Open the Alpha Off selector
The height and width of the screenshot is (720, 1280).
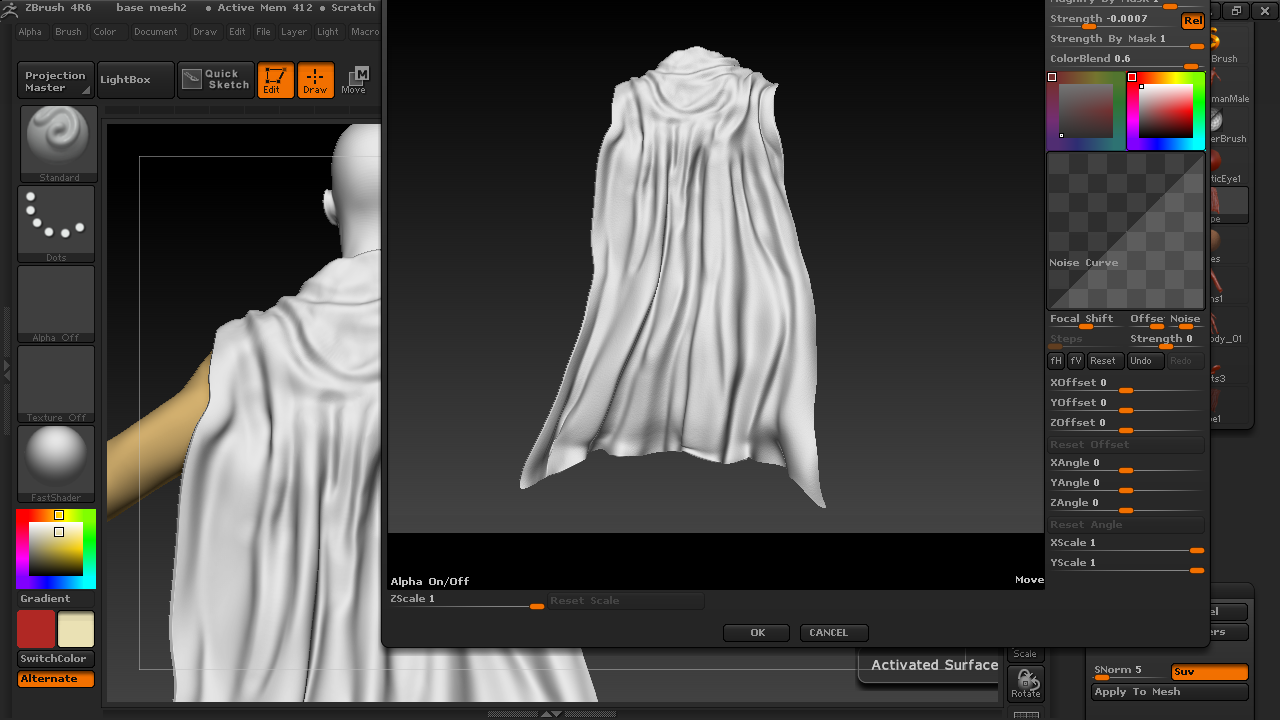[x=56, y=304]
